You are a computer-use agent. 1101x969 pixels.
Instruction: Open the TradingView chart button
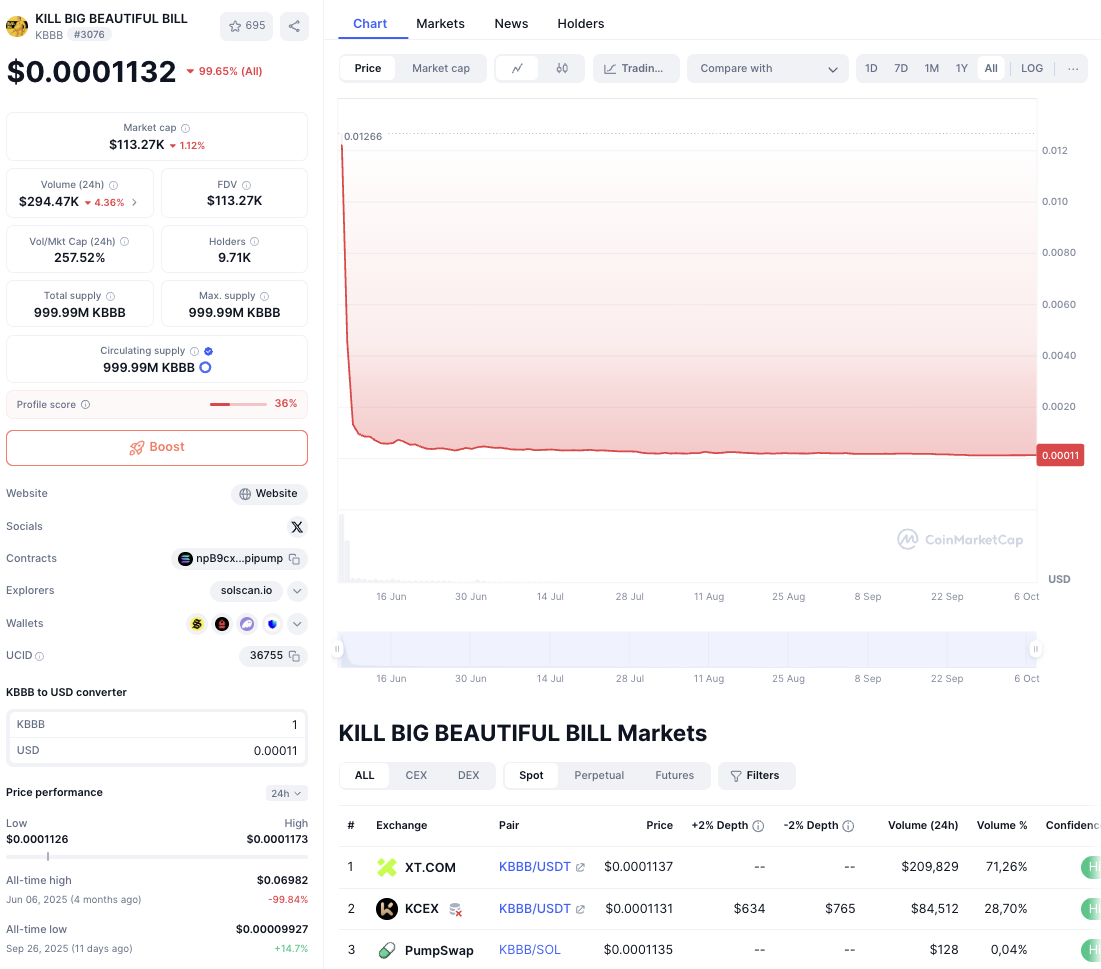[x=636, y=68]
